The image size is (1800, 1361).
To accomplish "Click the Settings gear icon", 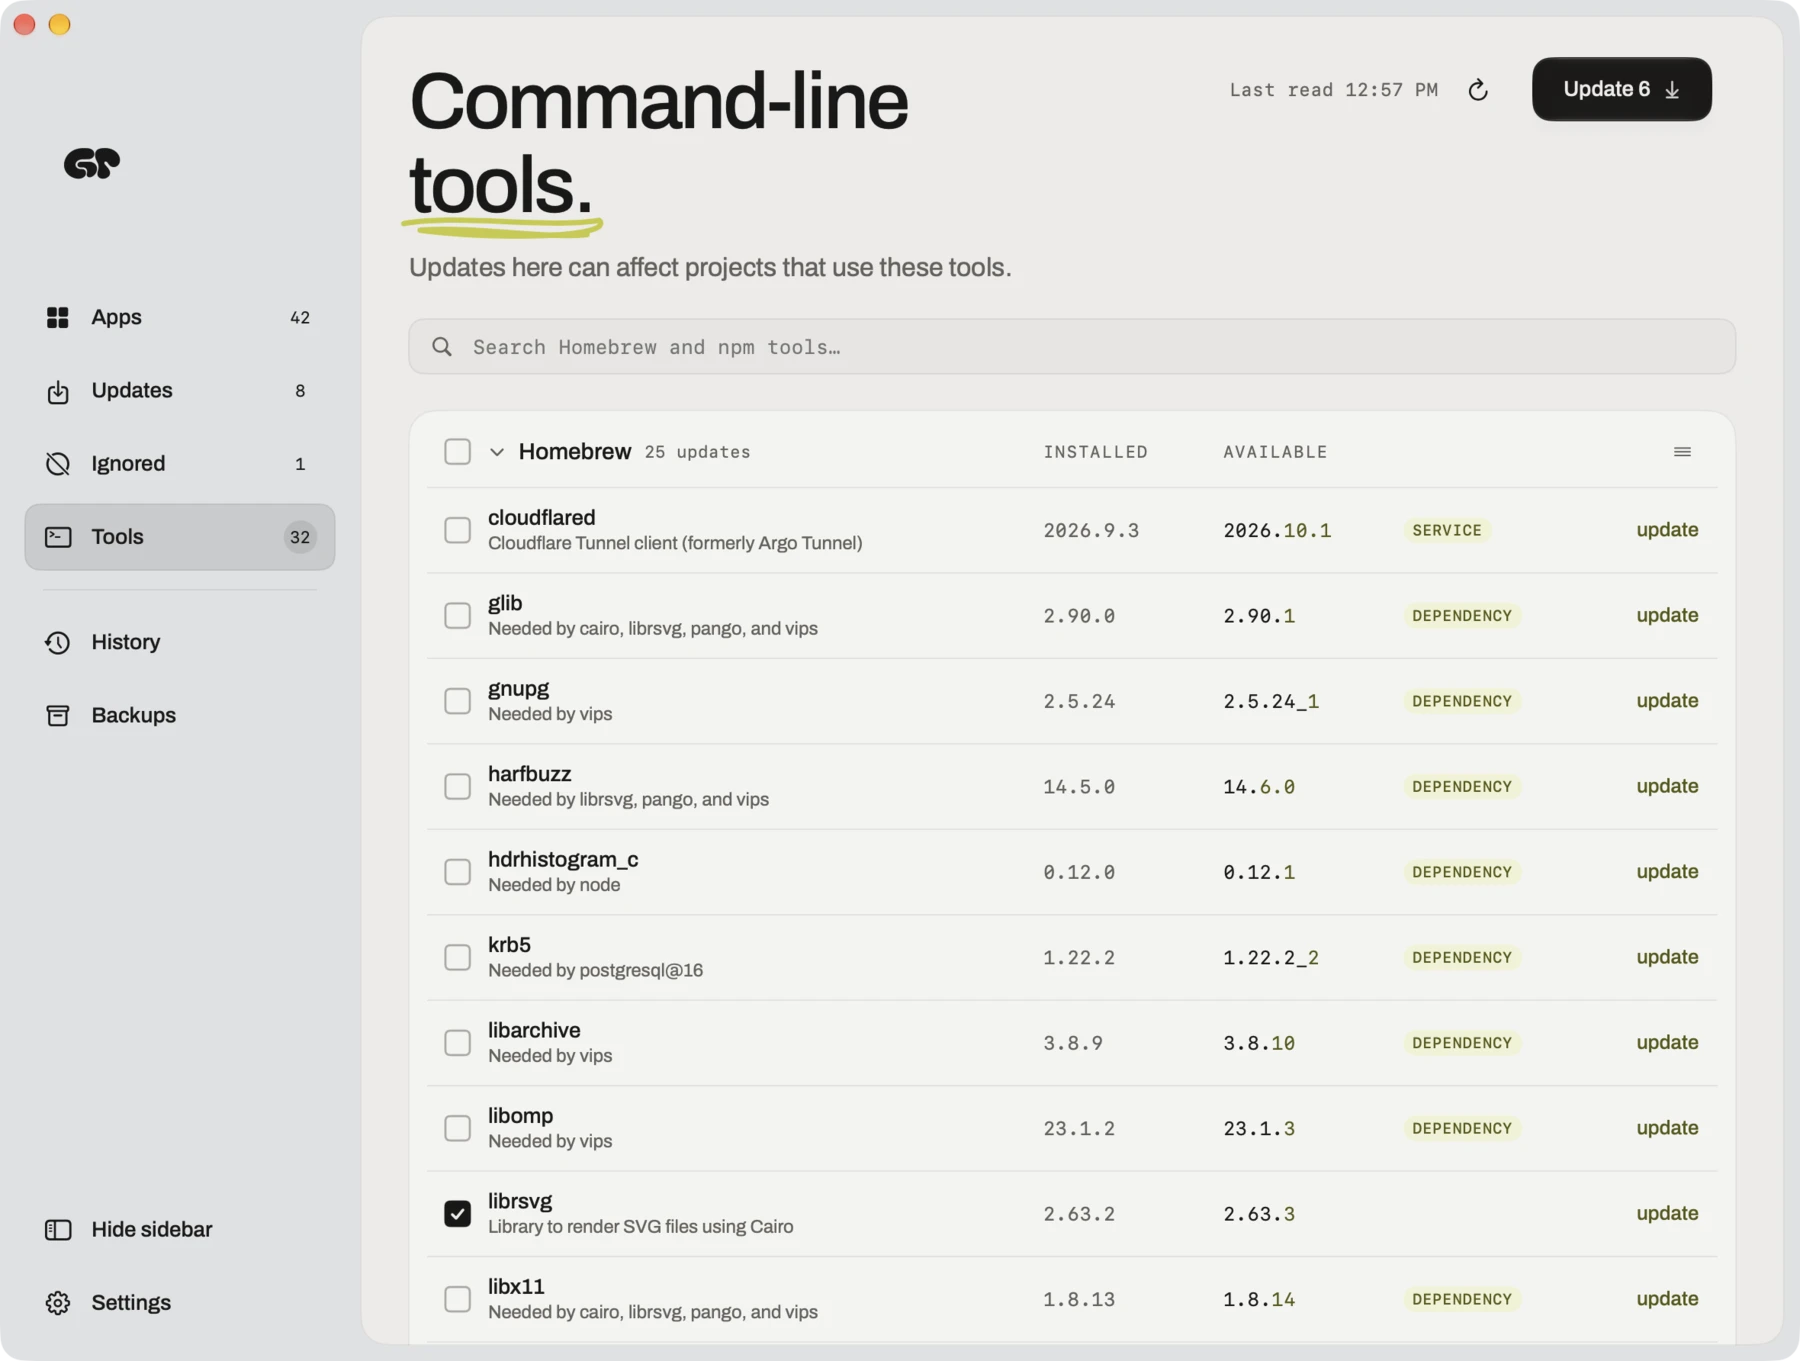I will [x=58, y=1303].
